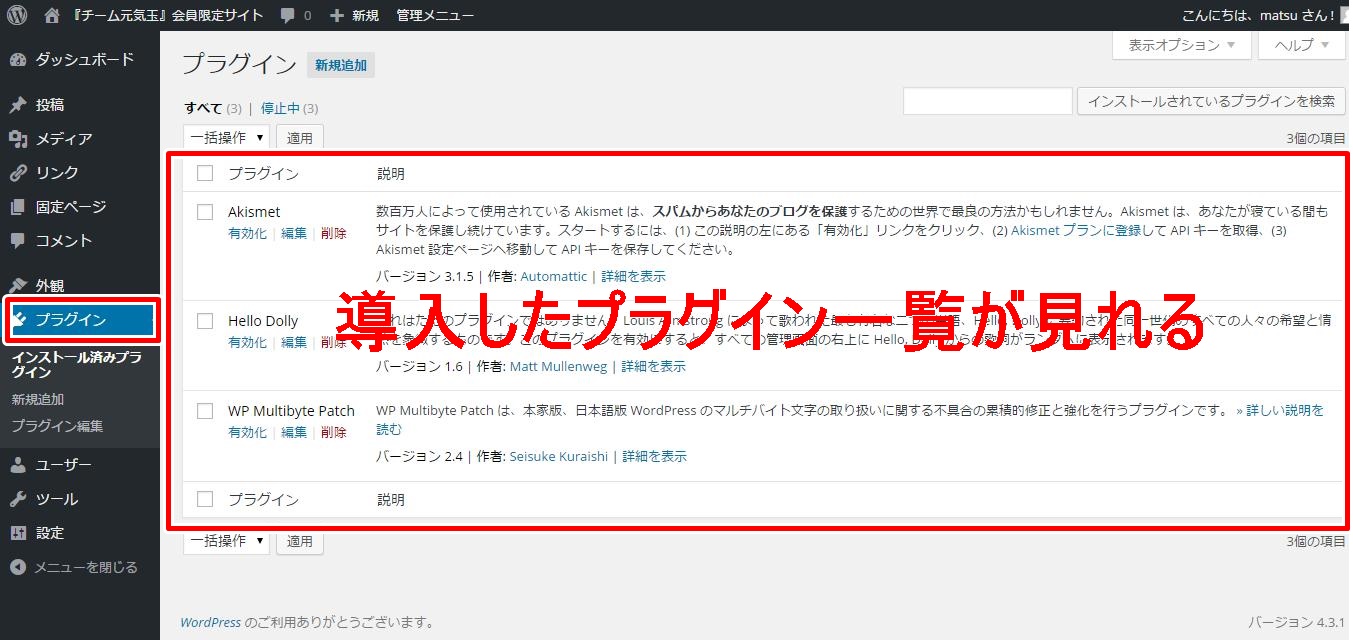Click 編集 under WP Multibyte Patch

(x=294, y=432)
